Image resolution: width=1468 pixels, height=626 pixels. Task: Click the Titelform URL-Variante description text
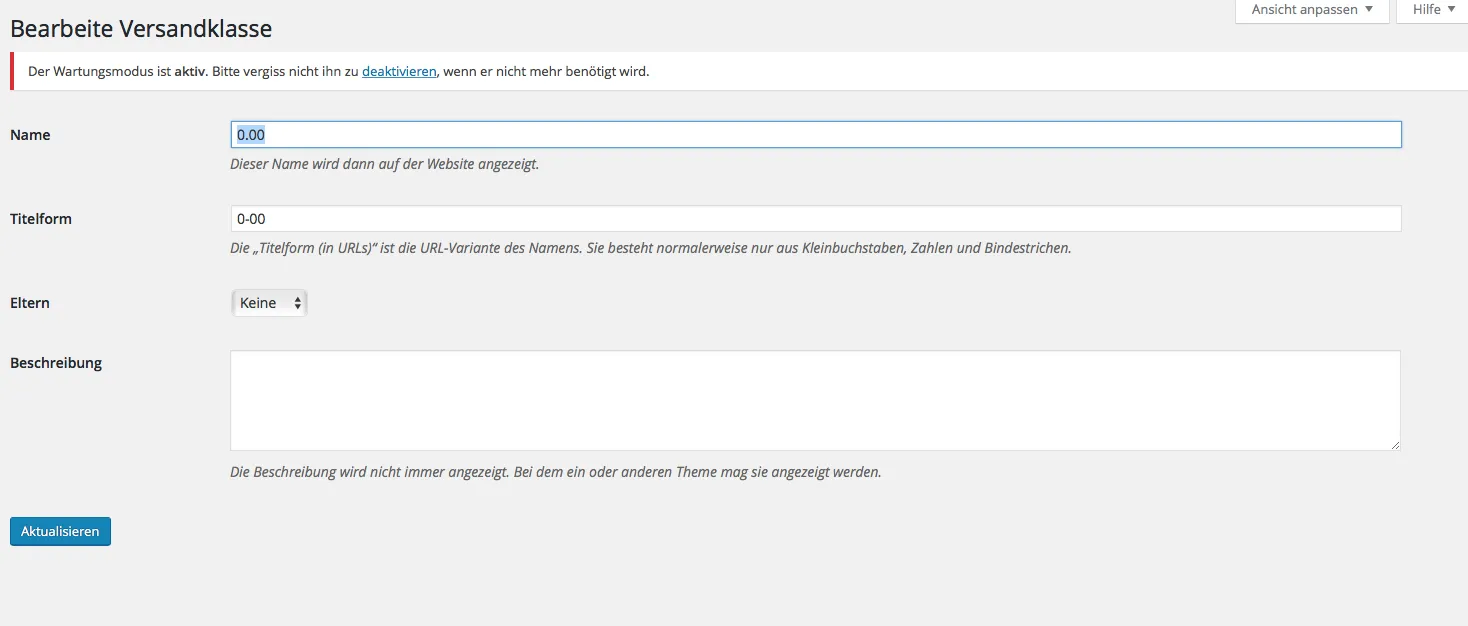point(651,248)
